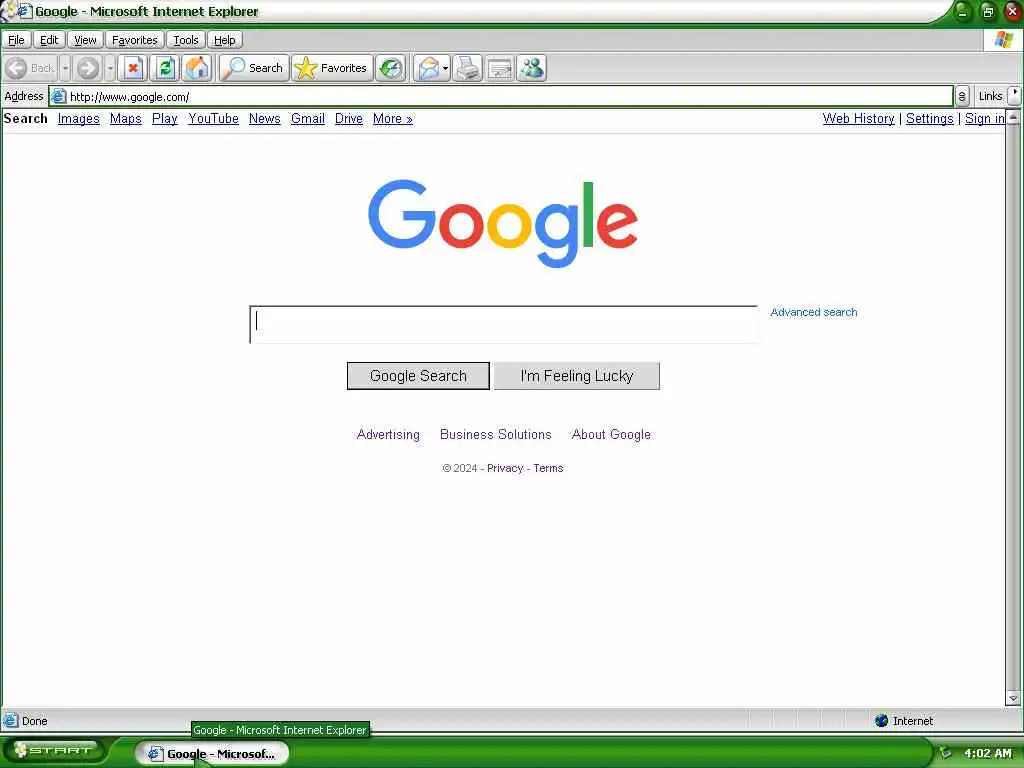Open Messenger people icon
The width and height of the screenshot is (1024, 768).
tap(532, 68)
